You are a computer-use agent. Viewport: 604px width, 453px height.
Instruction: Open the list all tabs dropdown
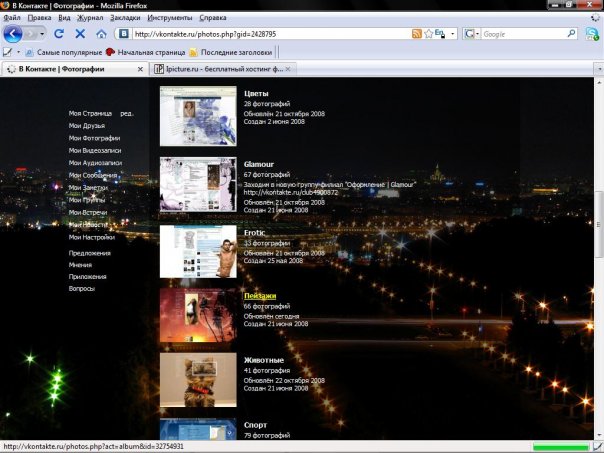pos(599,69)
